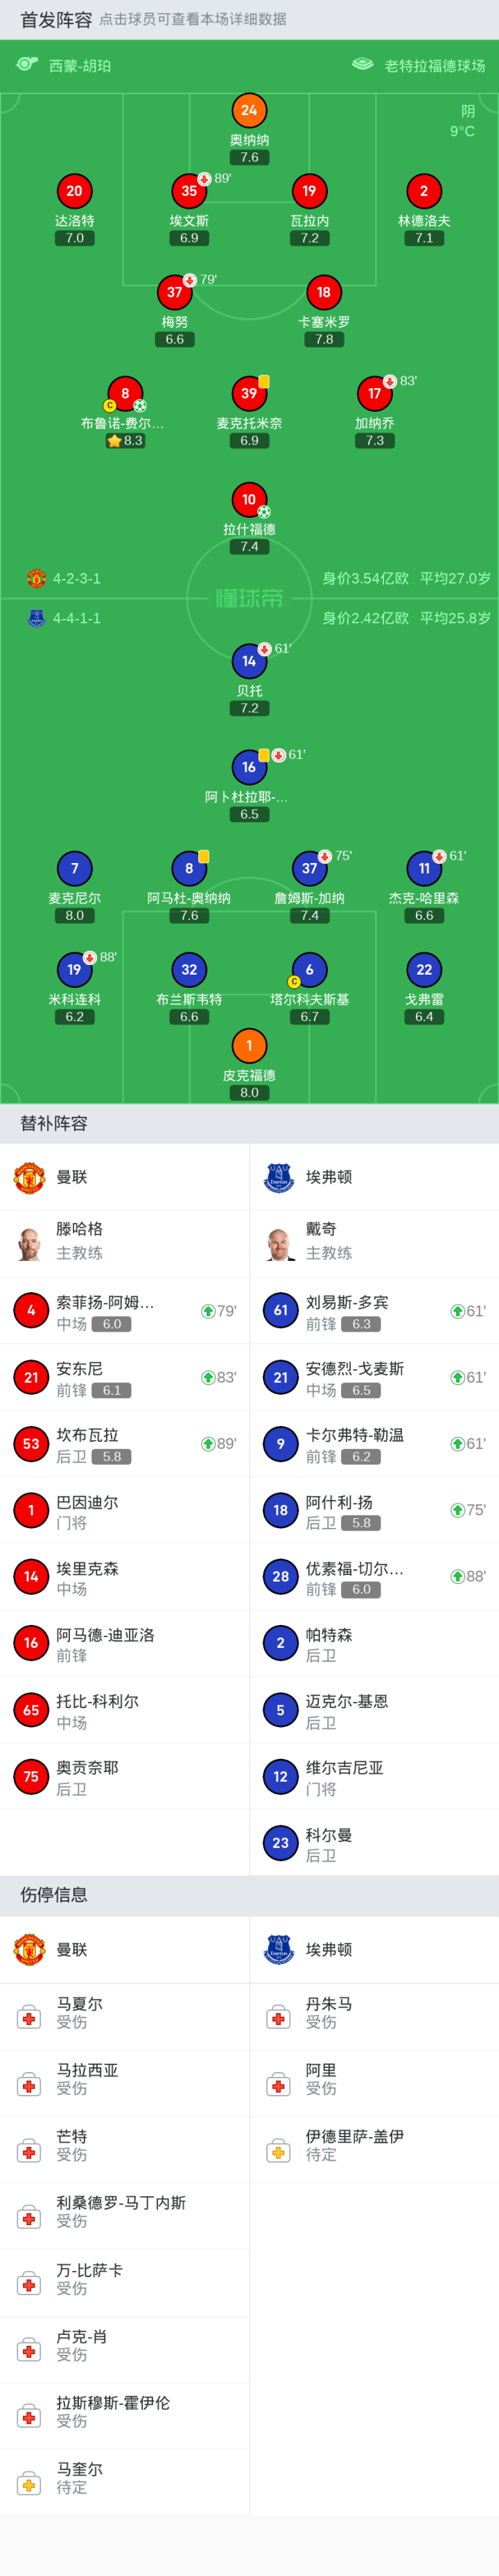Click the referee whistle icon beside 西蒙-胡珀
This screenshot has height=2576, width=499.
point(27,64)
